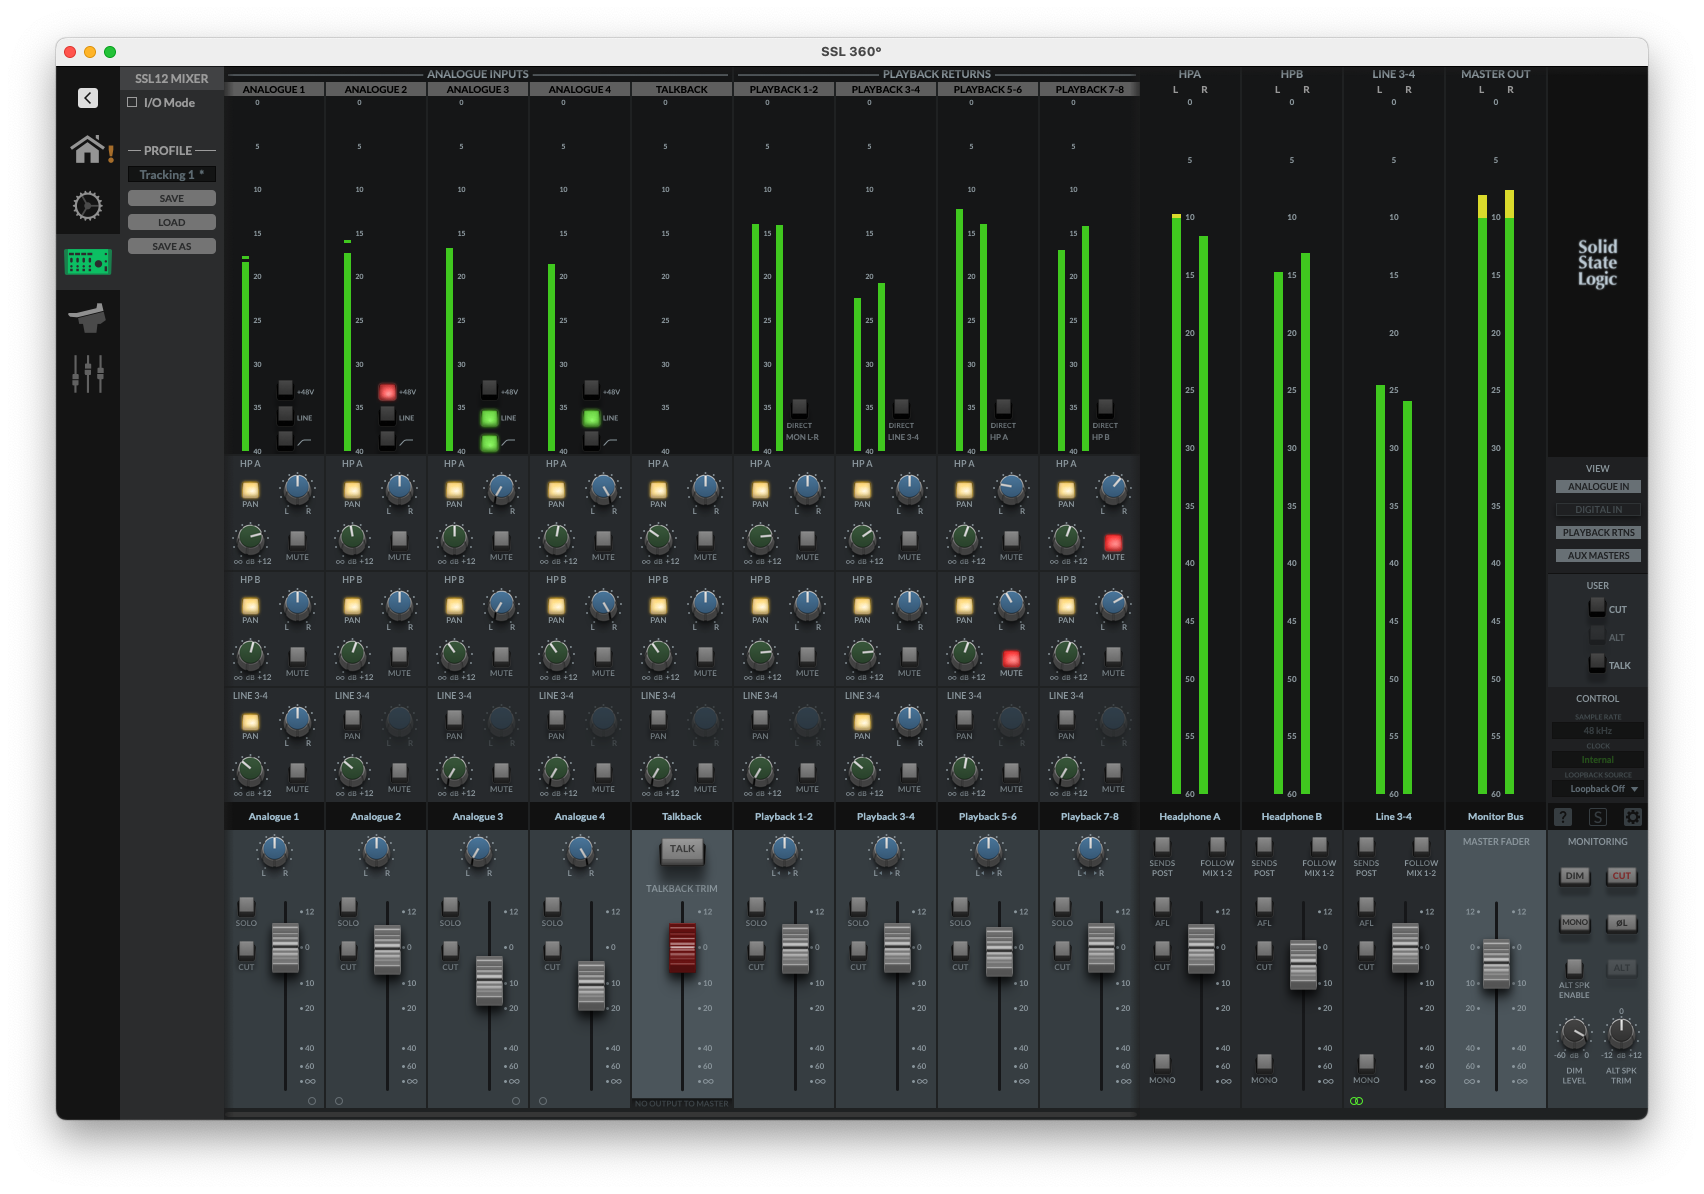Image resolution: width=1704 pixels, height=1194 pixels.
Task: Open the Loopback Off source dropdown
Action: tap(1598, 789)
